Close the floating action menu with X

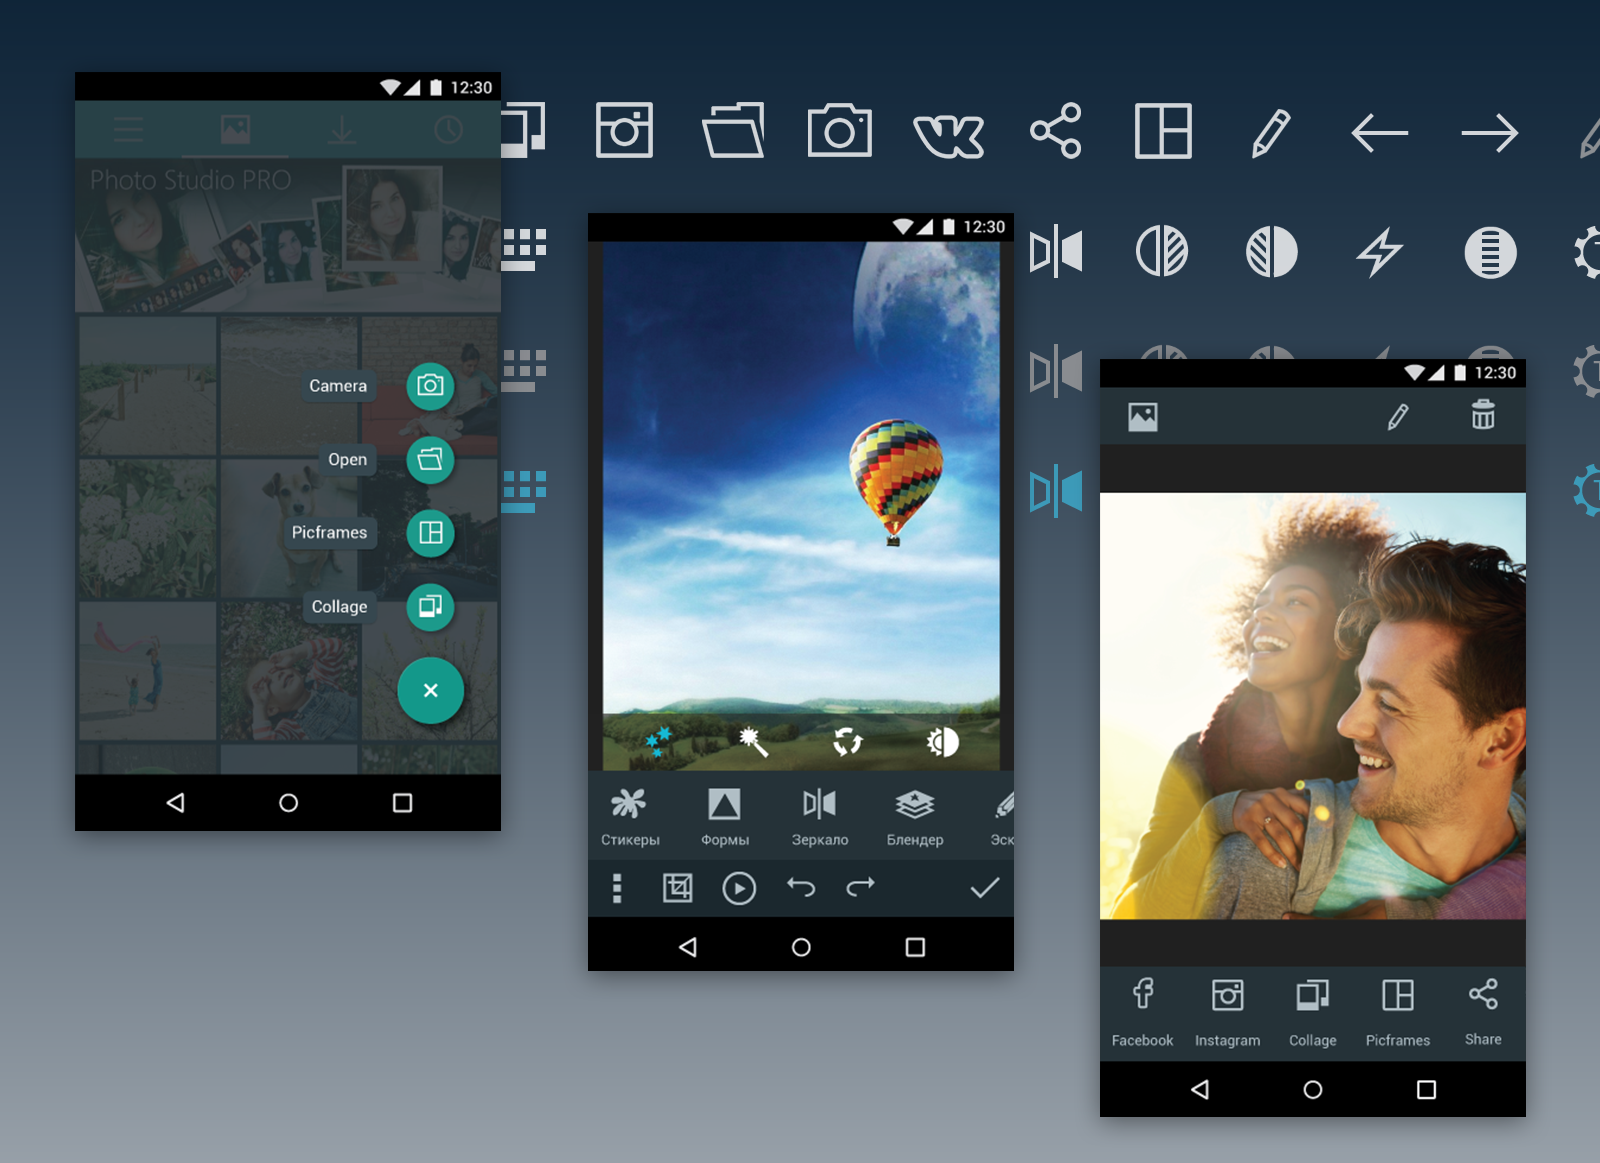[x=430, y=690]
